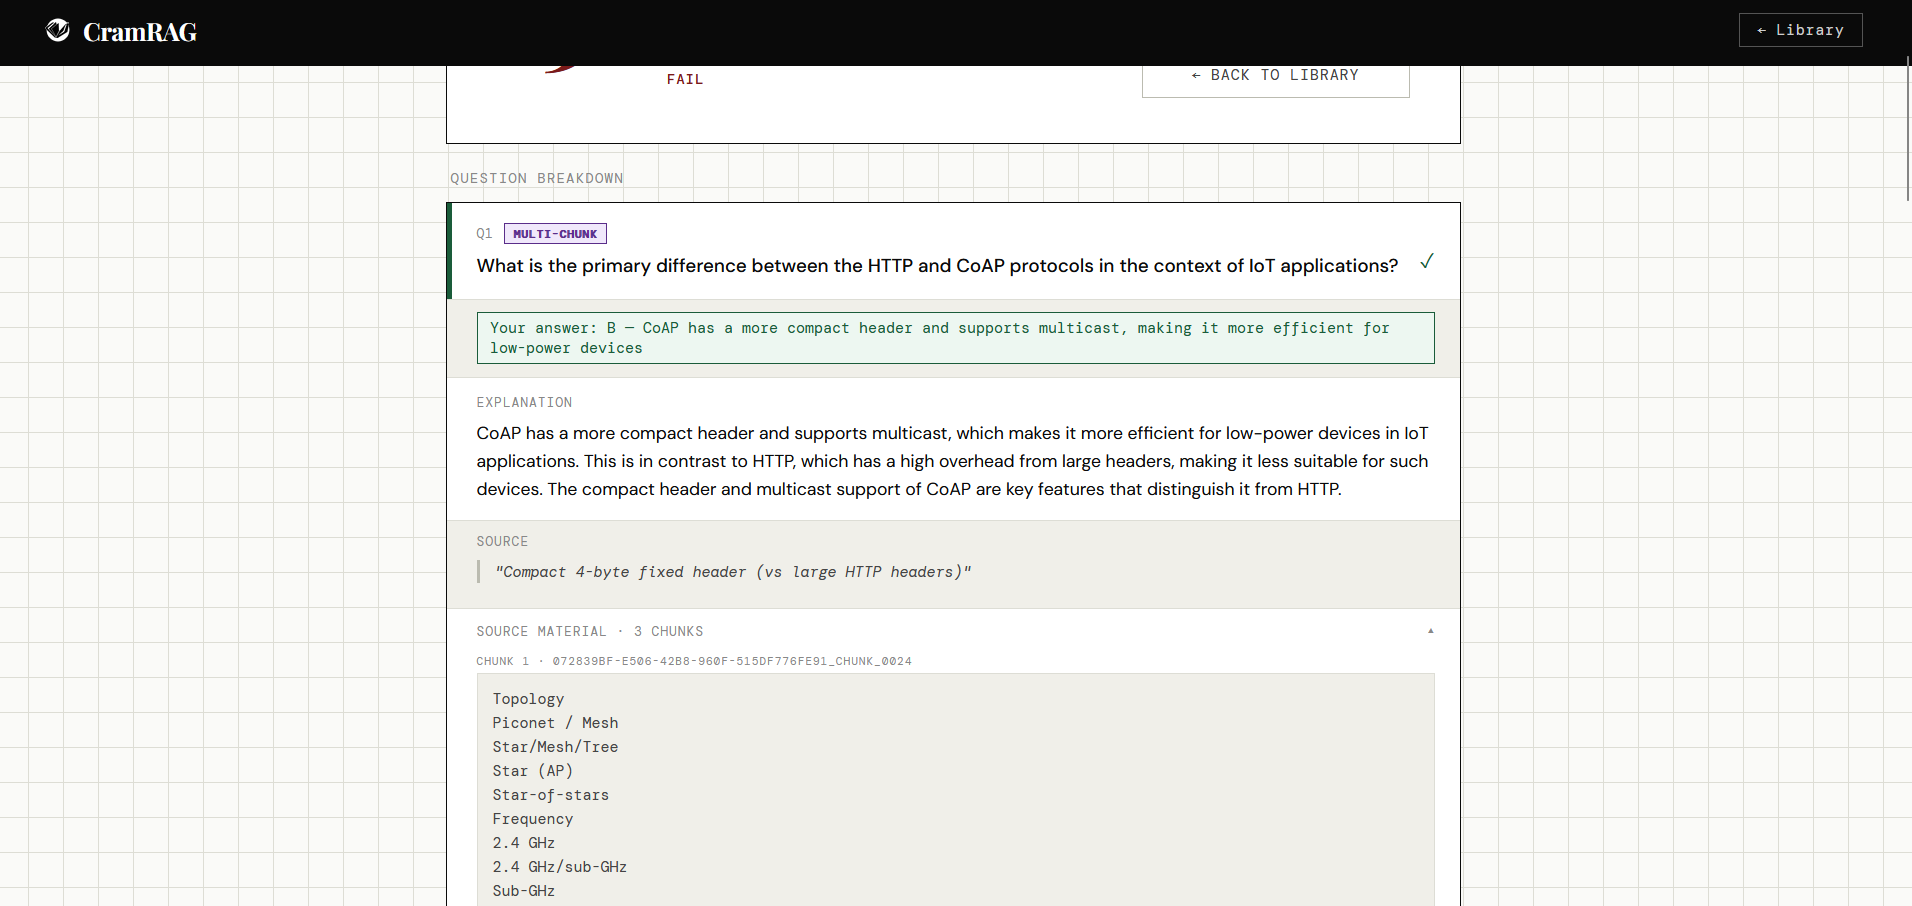
Task: Click the MULTI-CHUNK badge
Action: tap(555, 234)
